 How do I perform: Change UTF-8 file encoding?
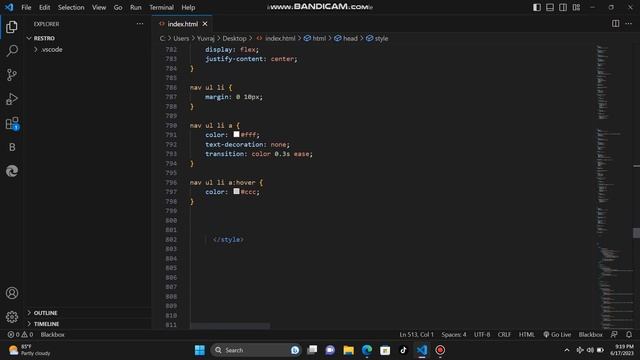[482, 335]
